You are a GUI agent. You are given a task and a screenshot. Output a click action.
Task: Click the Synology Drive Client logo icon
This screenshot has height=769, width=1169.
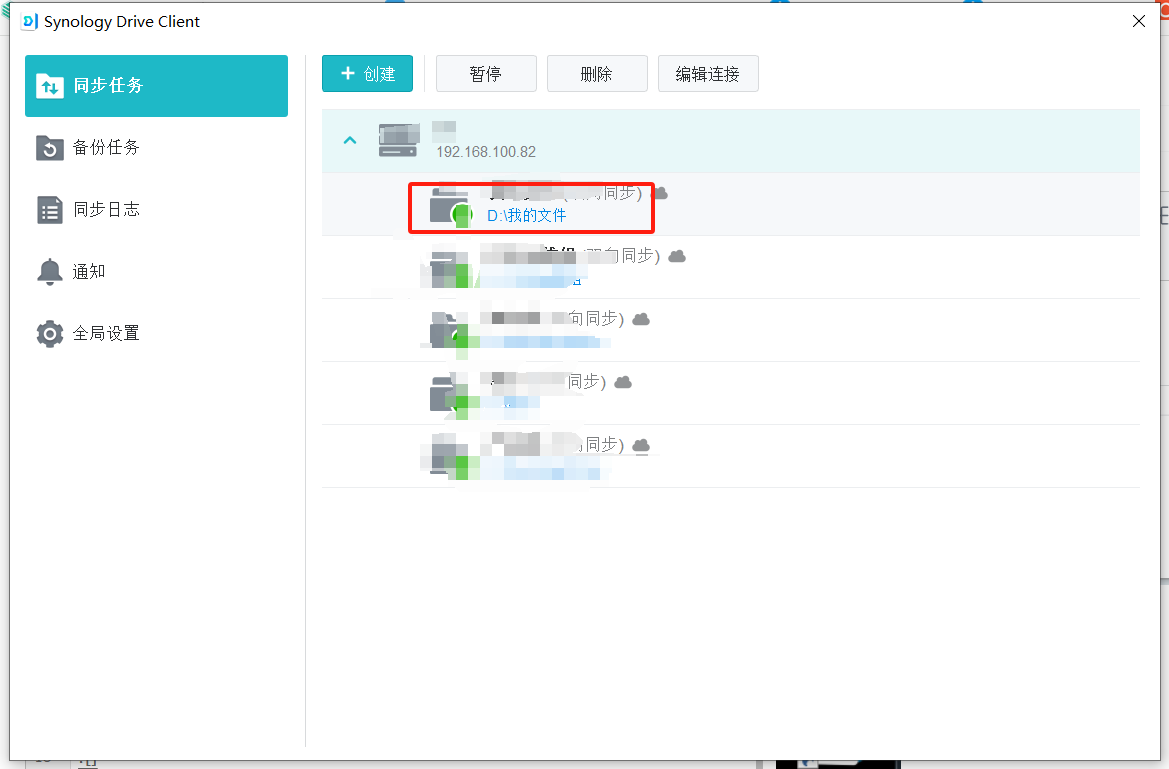[30, 22]
